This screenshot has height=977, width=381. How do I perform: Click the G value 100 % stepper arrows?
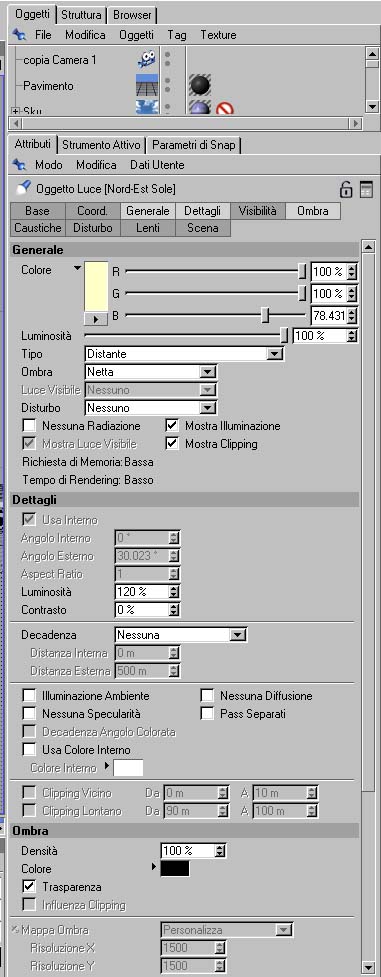tap(352, 293)
